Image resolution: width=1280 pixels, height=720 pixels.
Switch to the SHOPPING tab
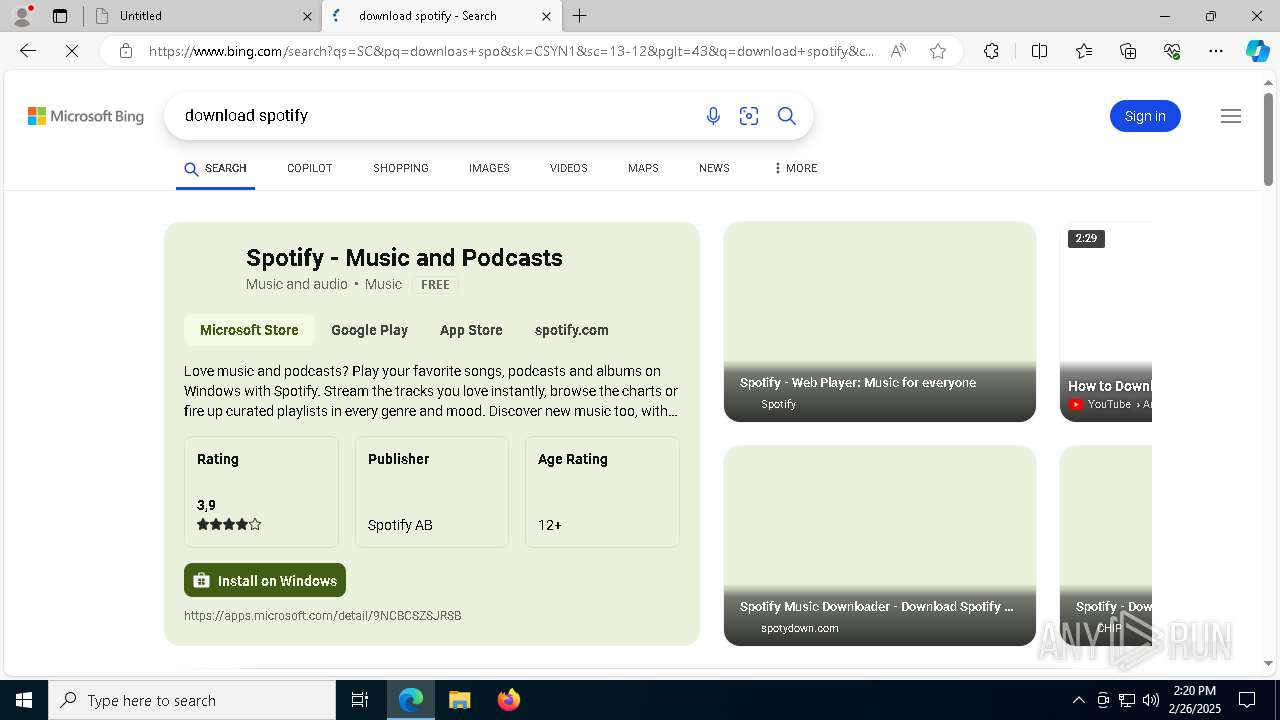coord(401,168)
